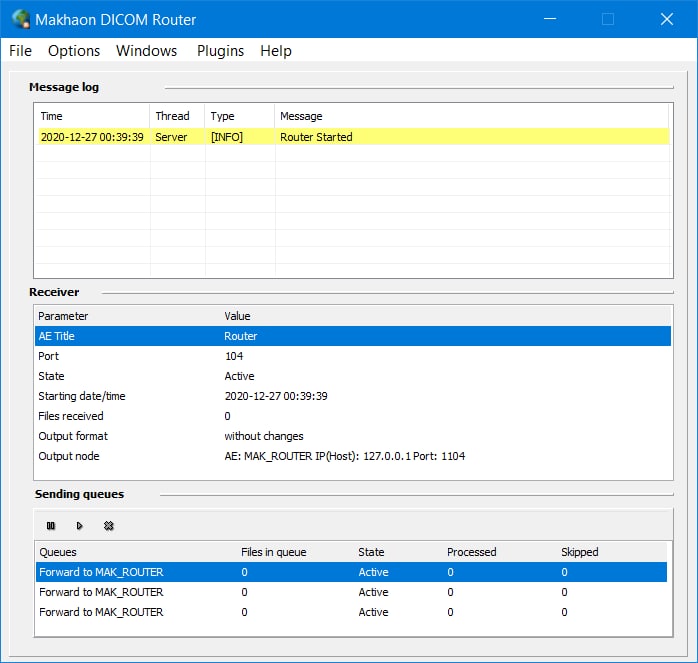Click the Time column header in Message log
Viewport: 698px width, 663px height.
[92, 116]
